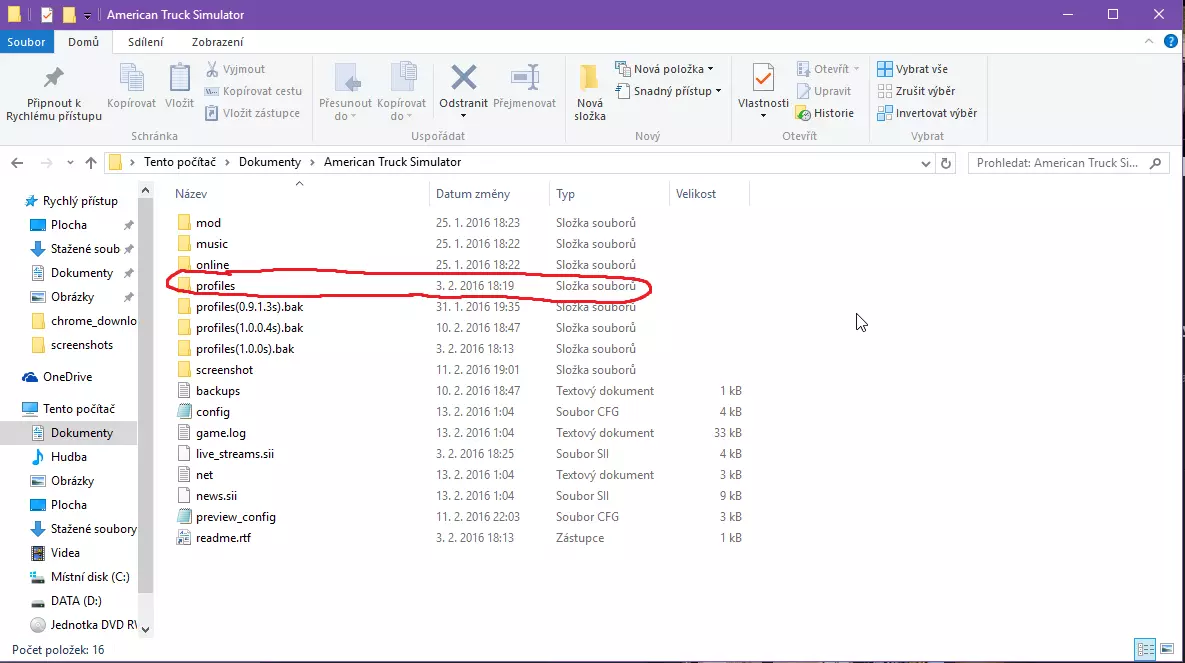Open DATA (D:) drive
Screen dimensions: 1185x663
click(x=76, y=601)
